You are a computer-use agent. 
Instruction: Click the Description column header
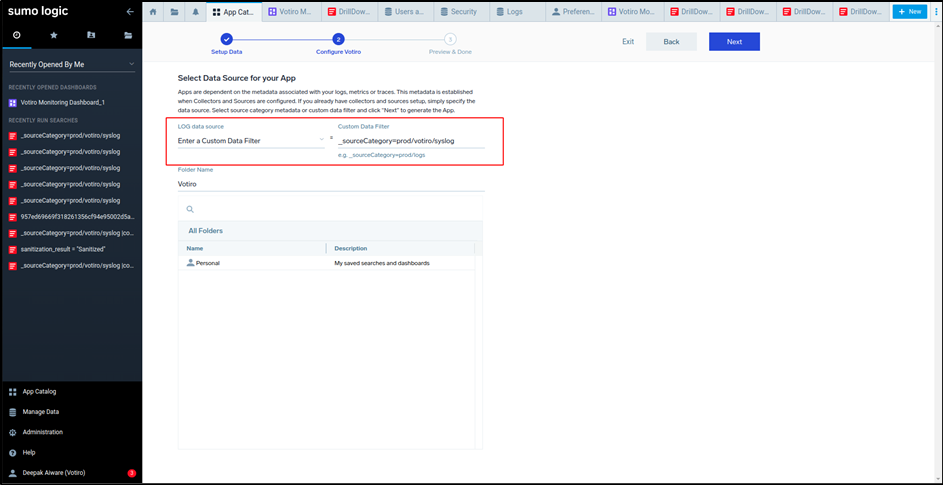pyautogui.click(x=351, y=249)
